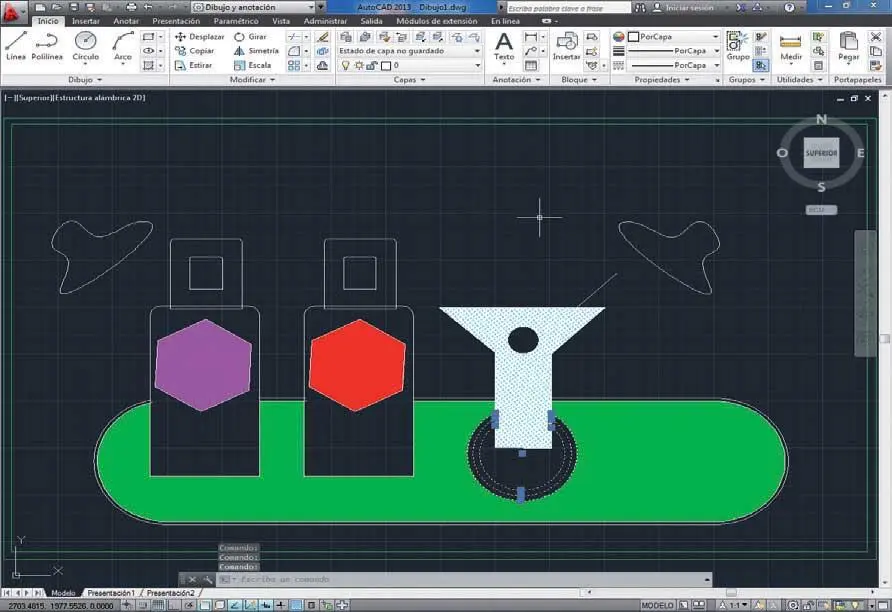Open the layer state dropdown

pyautogui.click(x=409, y=51)
